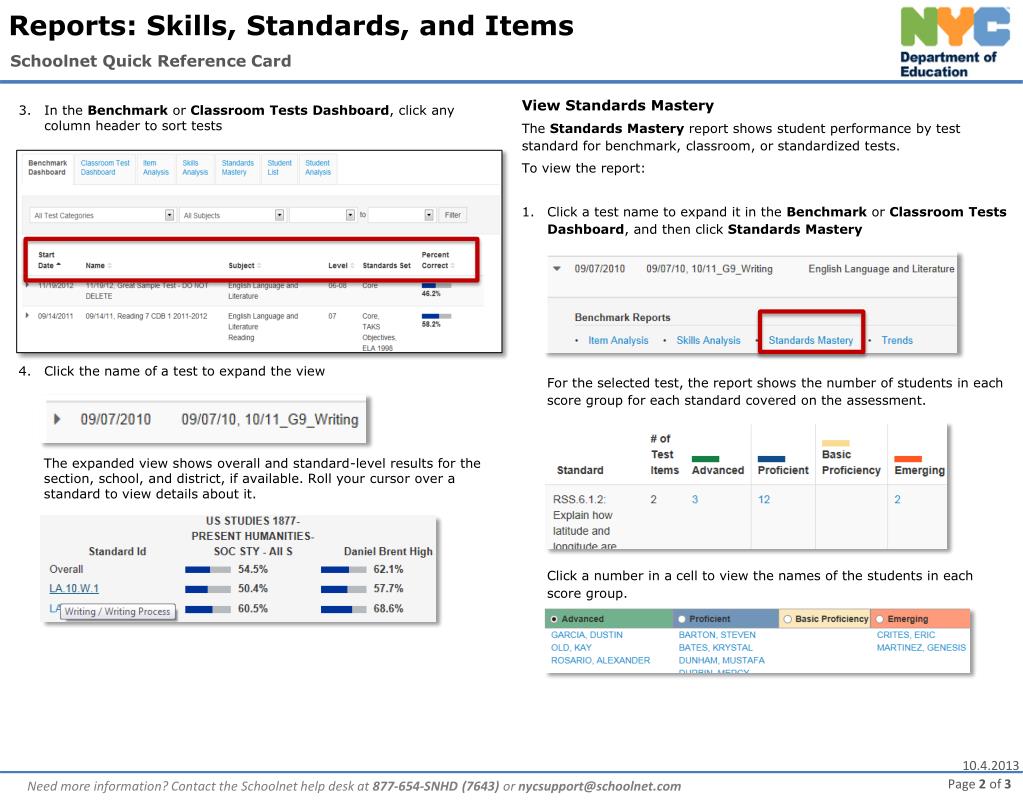
Task: Open student CRITES, ERIC
Action: (x=906, y=635)
